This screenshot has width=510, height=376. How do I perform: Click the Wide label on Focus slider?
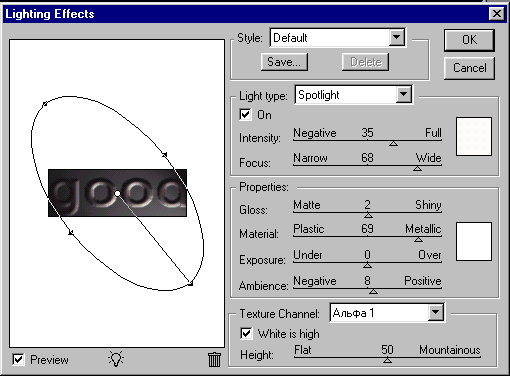pos(428,158)
